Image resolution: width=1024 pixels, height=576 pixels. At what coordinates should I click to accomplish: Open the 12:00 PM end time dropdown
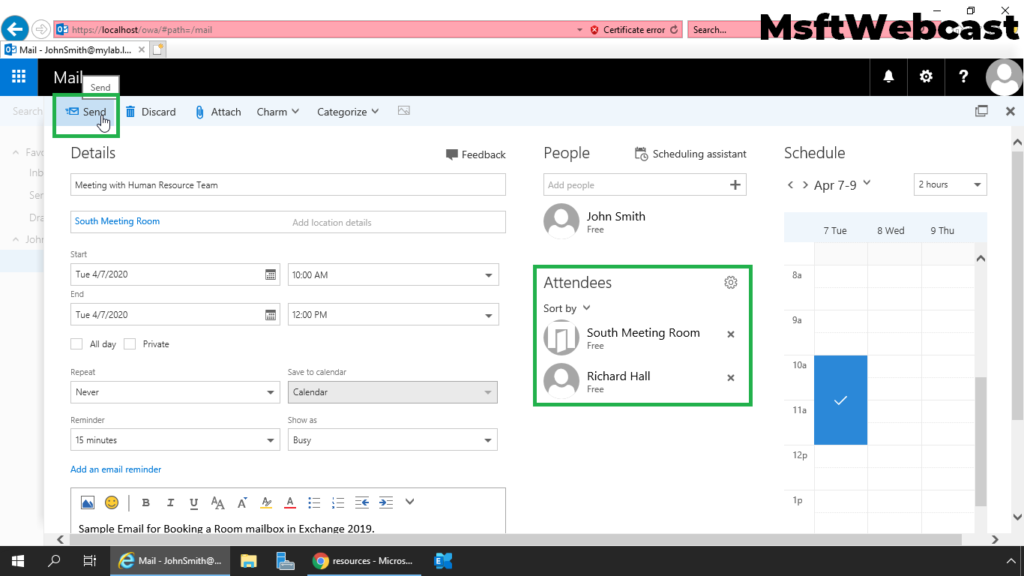[x=393, y=315]
